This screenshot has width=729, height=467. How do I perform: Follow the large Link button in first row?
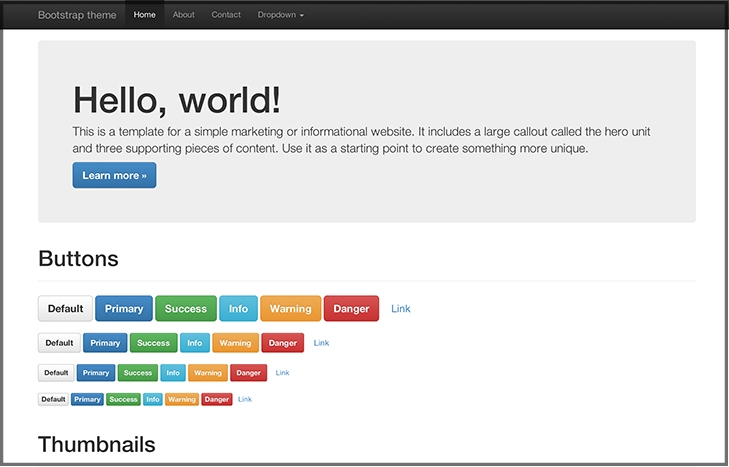401,309
